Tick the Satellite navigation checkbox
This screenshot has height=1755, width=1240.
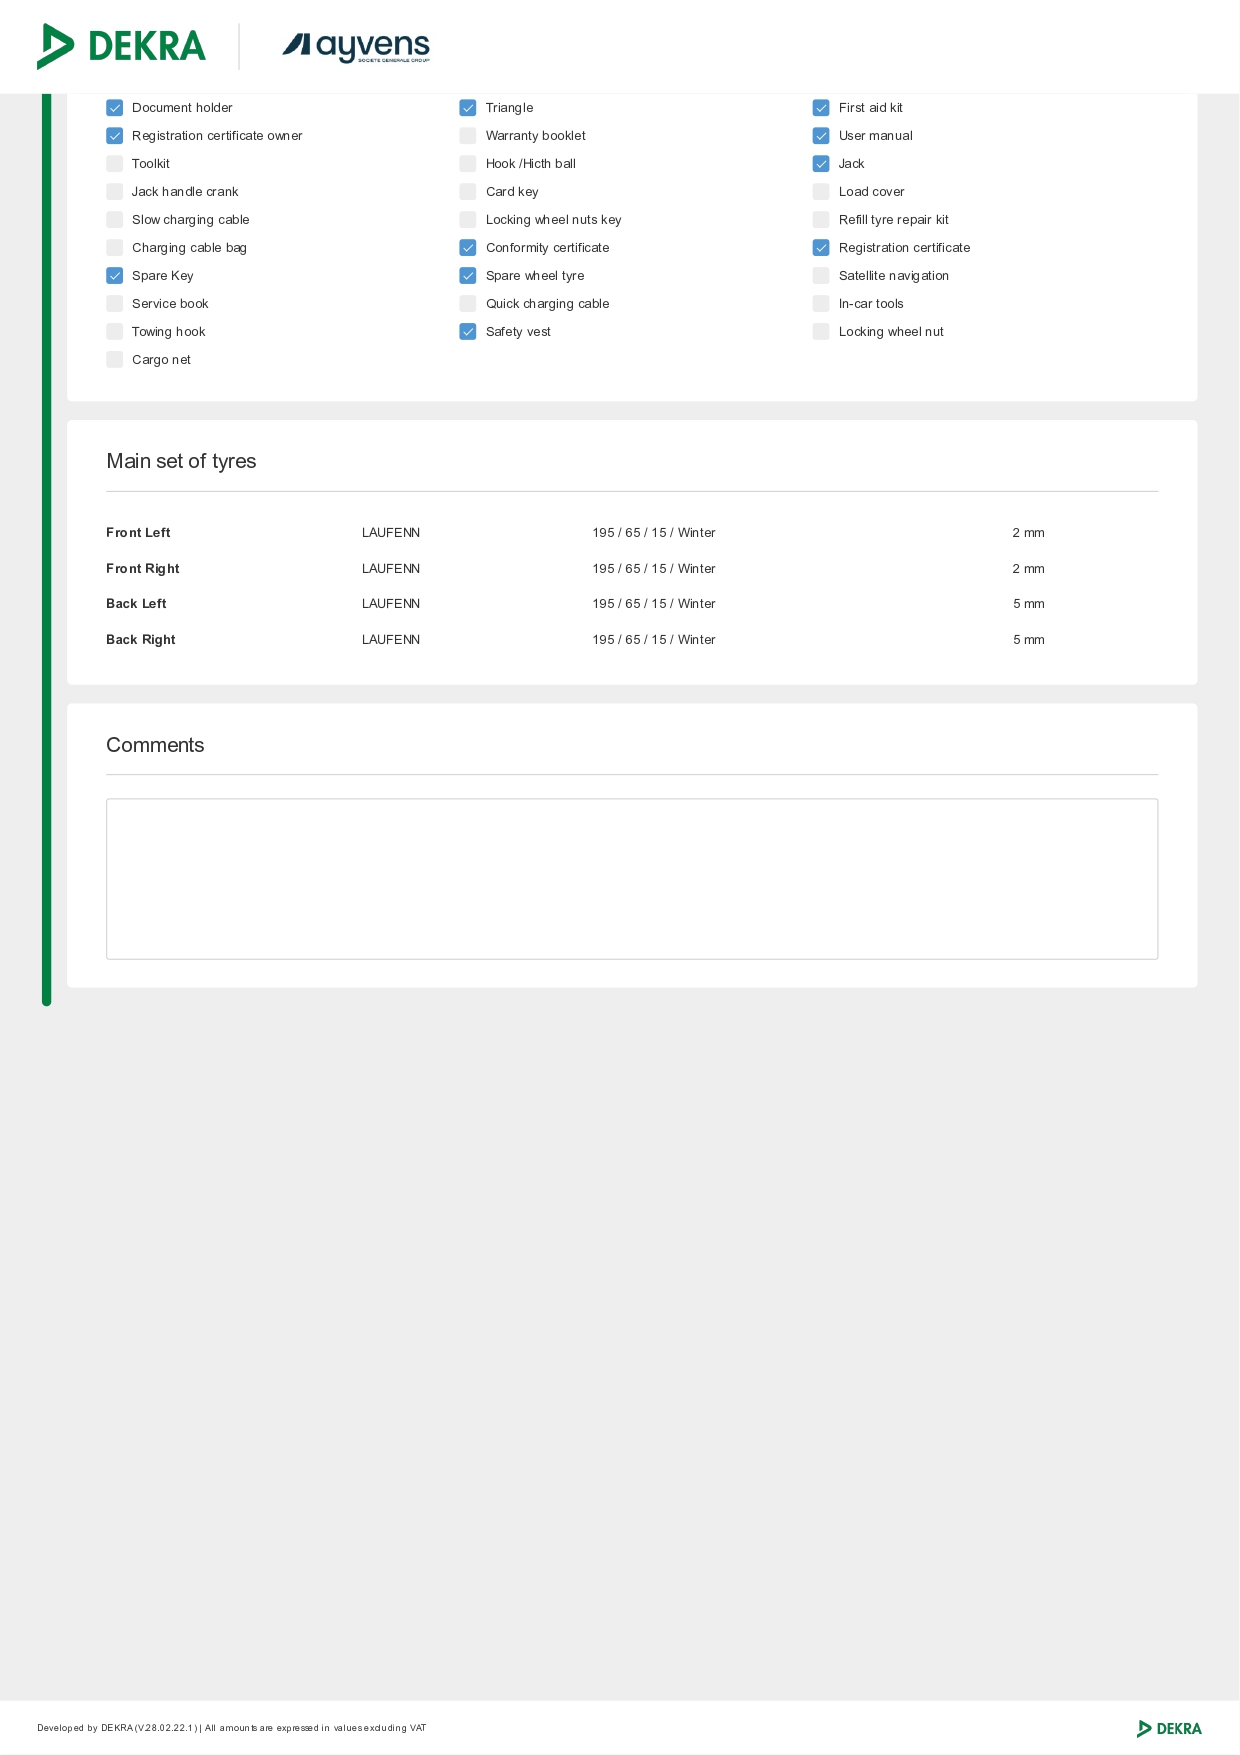click(821, 276)
